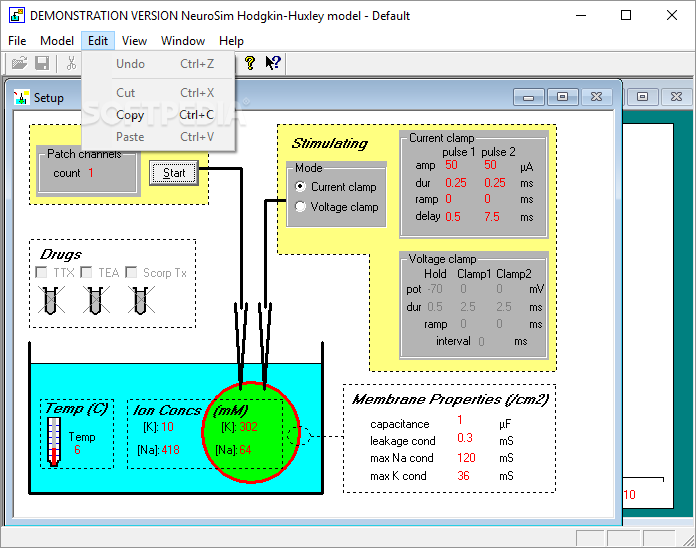This screenshot has width=696, height=548.
Task: Open the Help menu
Action: [x=231, y=41]
